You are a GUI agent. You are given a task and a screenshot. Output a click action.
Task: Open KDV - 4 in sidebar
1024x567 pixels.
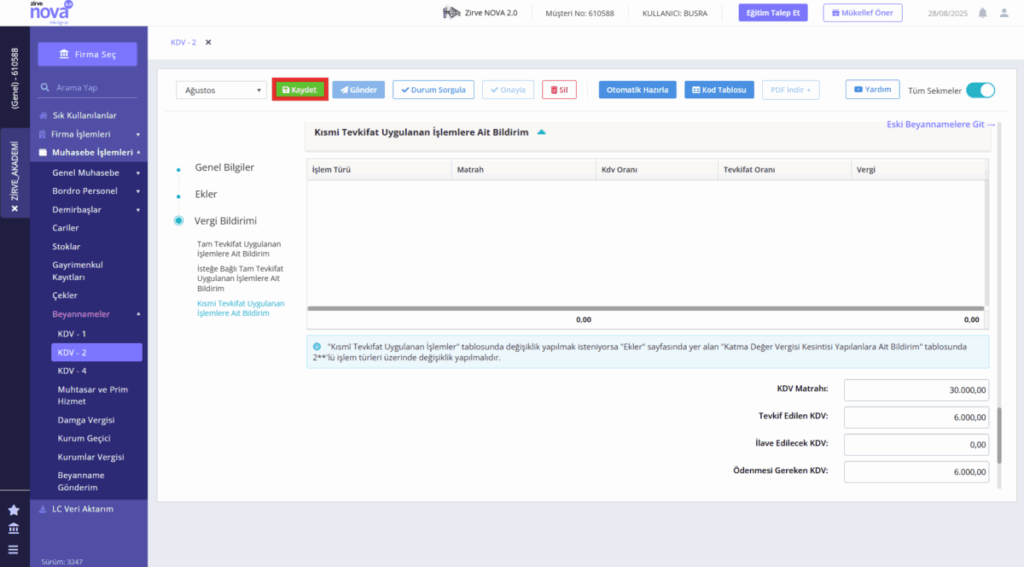click(x=72, y=371)
